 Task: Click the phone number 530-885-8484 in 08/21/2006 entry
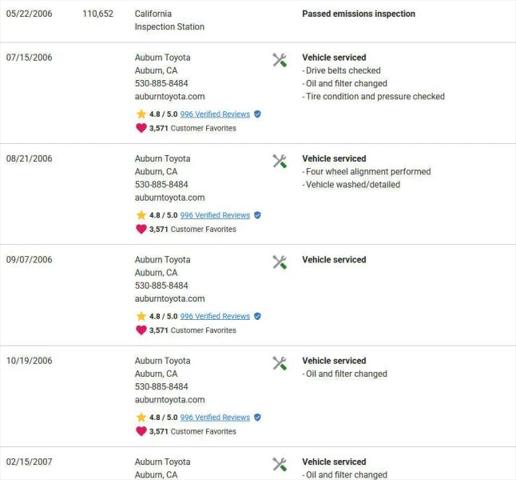[161, 184]
